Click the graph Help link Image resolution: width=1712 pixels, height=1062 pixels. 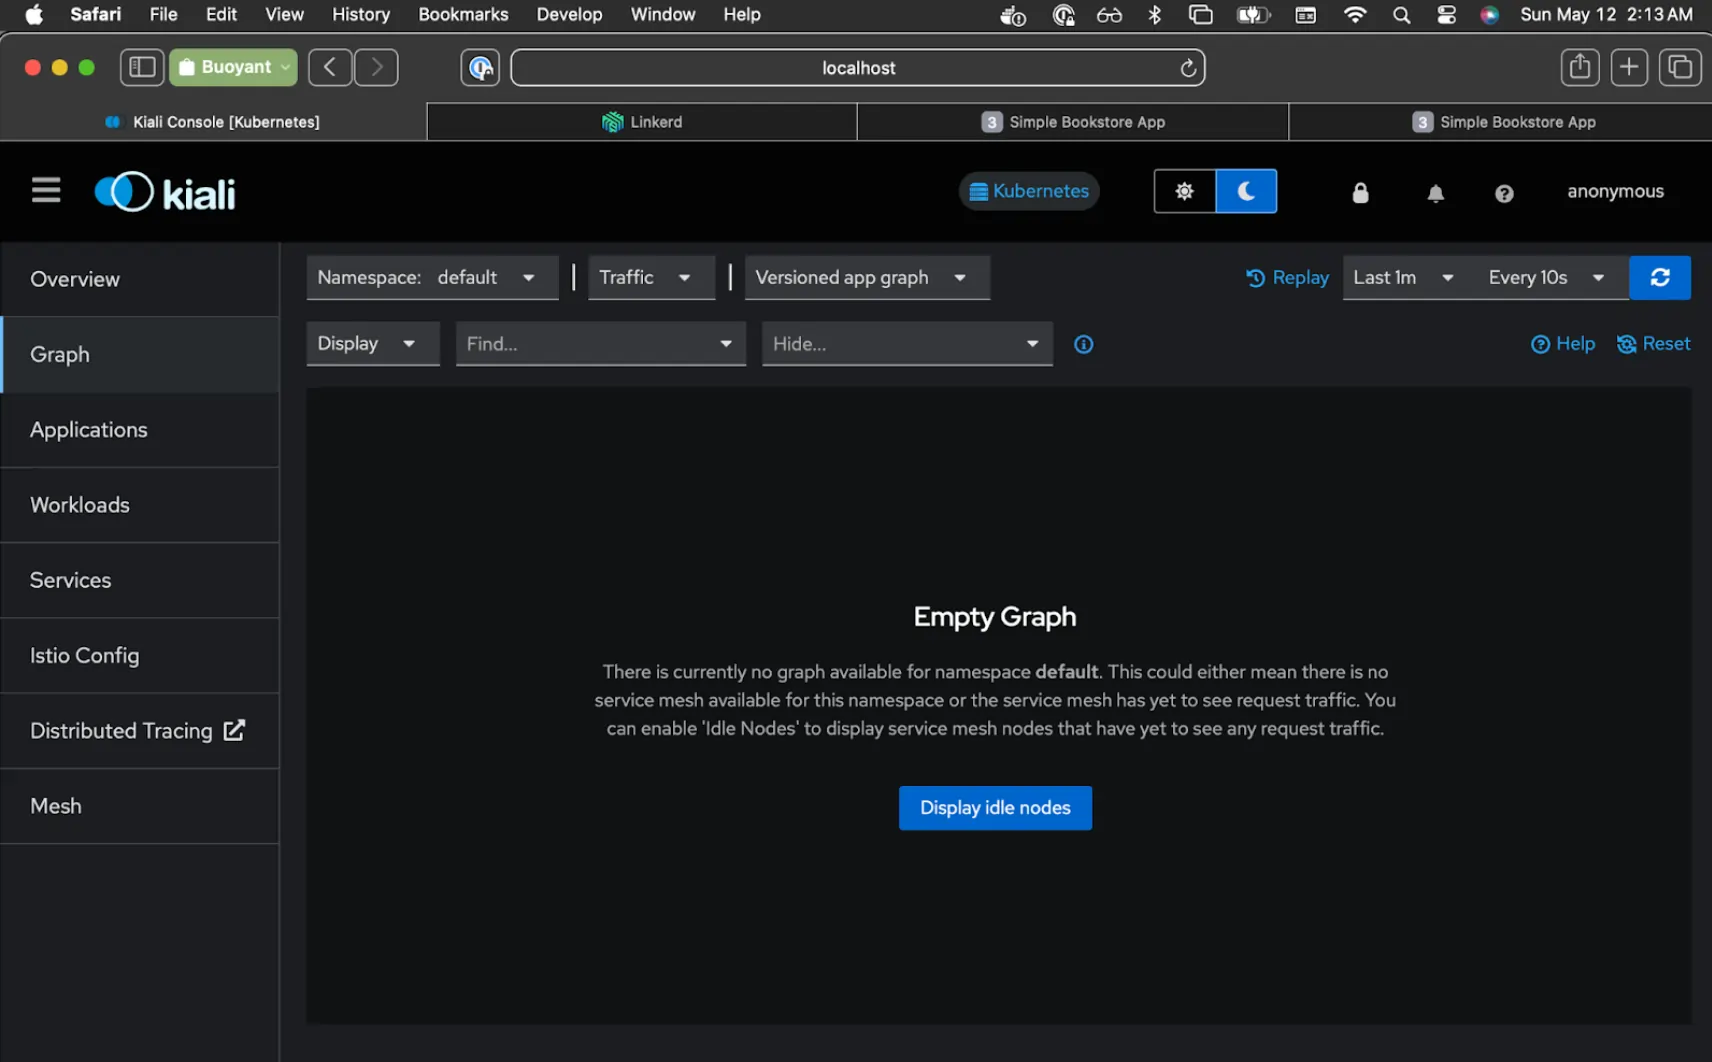[1563, 343]
